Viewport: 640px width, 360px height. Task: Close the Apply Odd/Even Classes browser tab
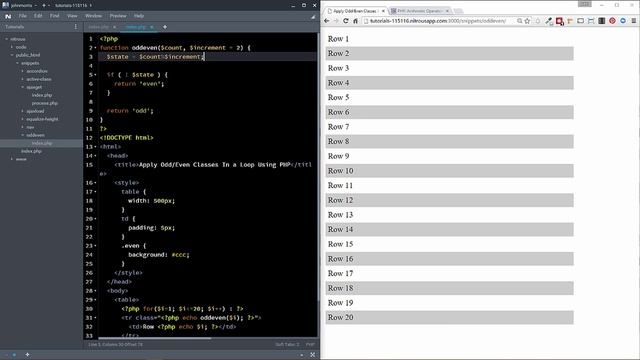[x=383, y=11]
